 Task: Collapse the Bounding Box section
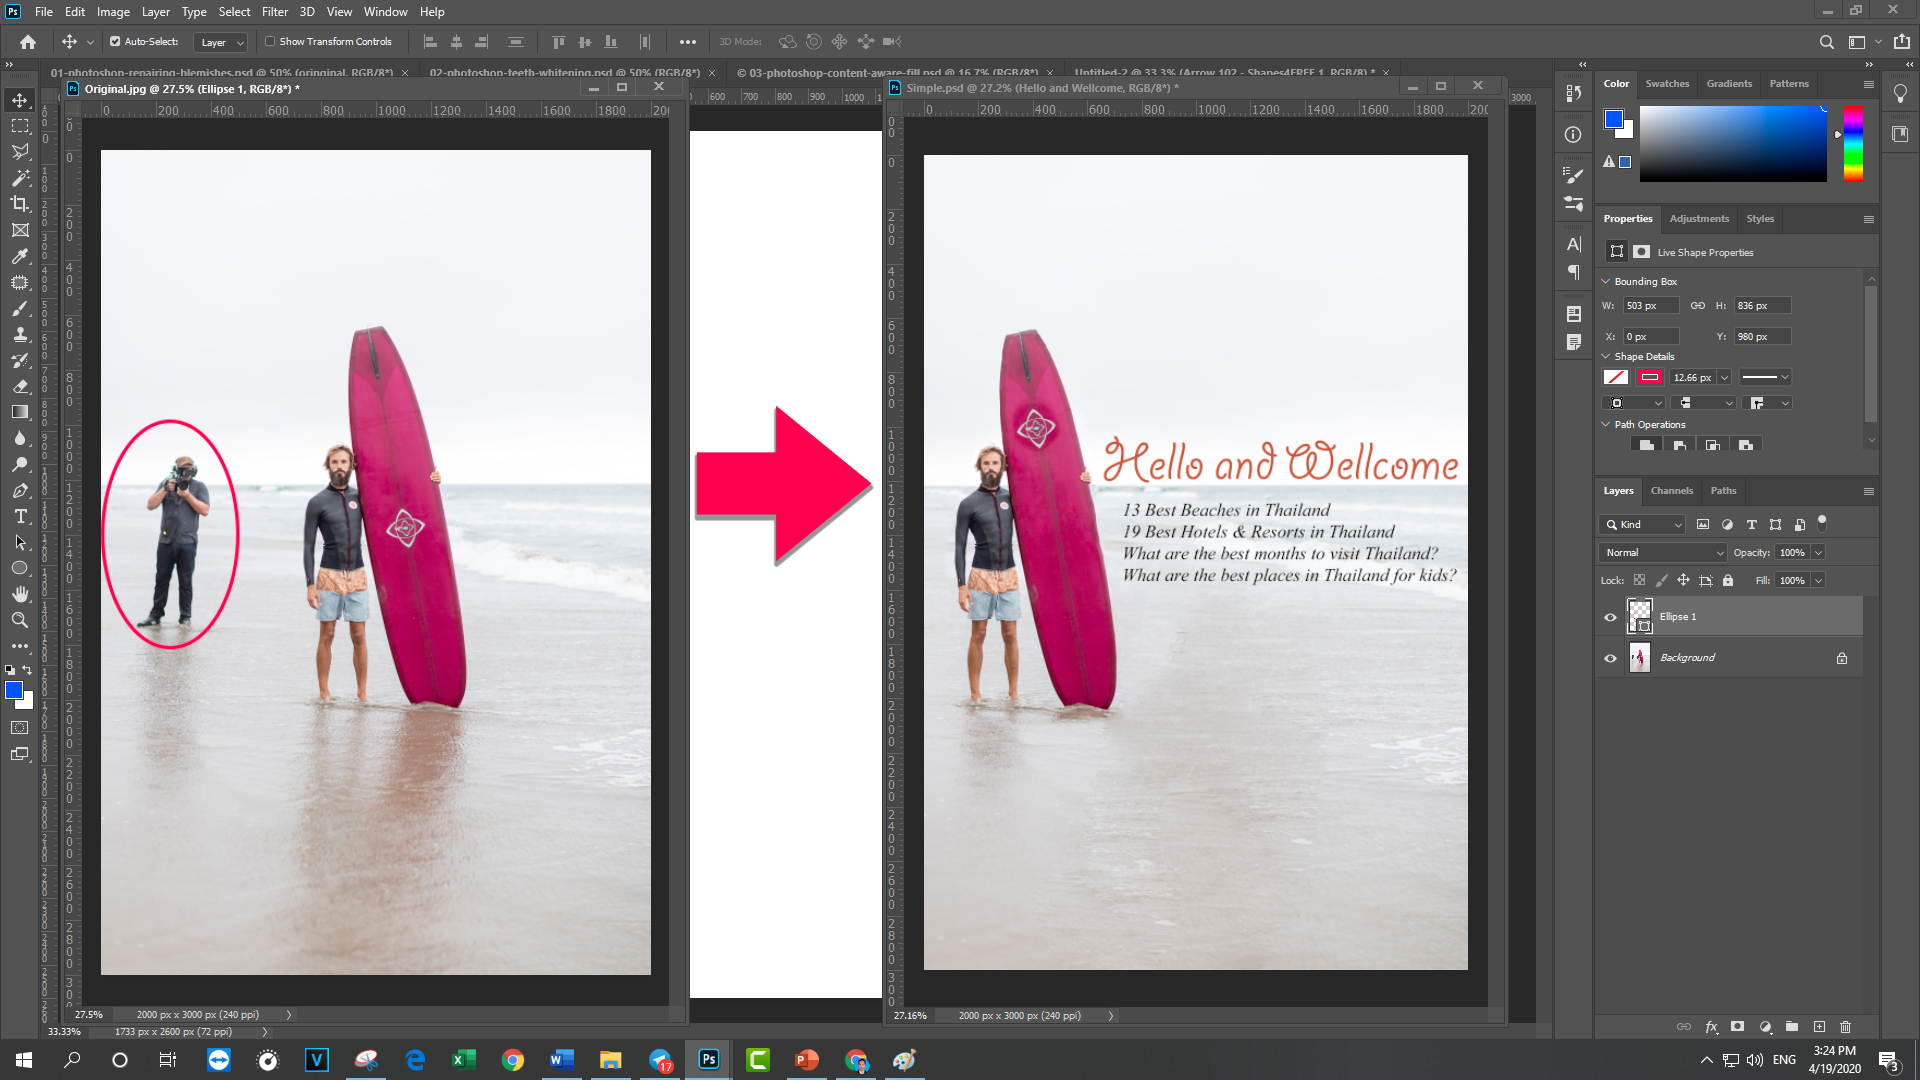[x=1606, y=282]
